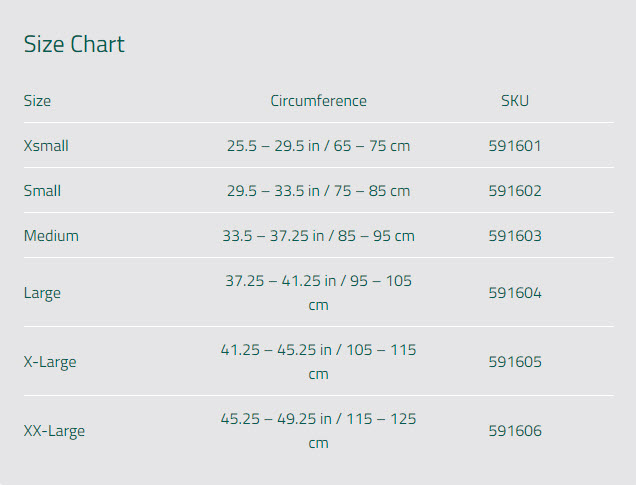
Task: Select the Xsmall size cell
Action: pyautogui.click(x=46, y=146)
